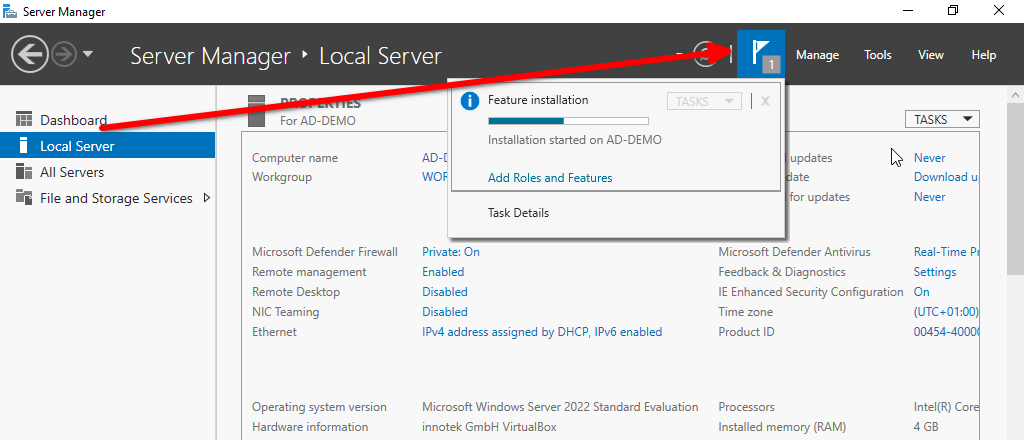Open the Tools menu
Viewport: 1024px width, 440px height.
pos(878,55)
